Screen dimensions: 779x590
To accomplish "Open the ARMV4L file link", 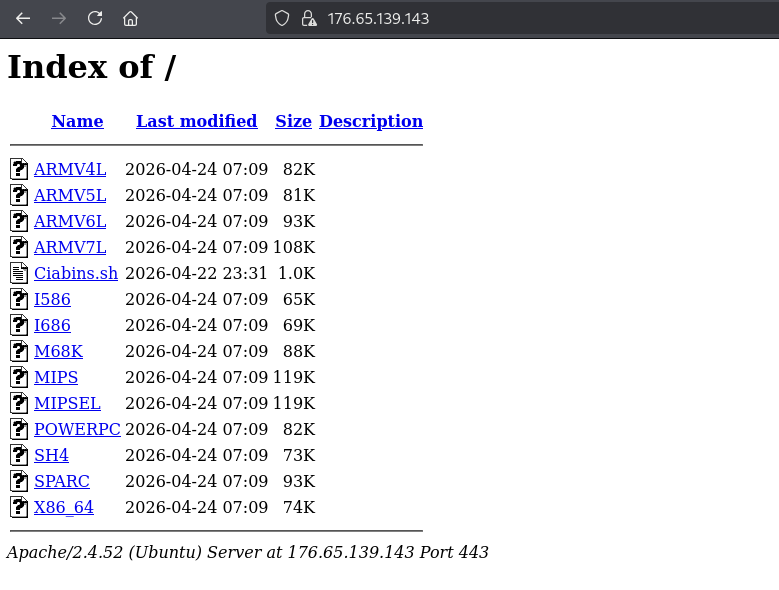I will tap(70, 169).
